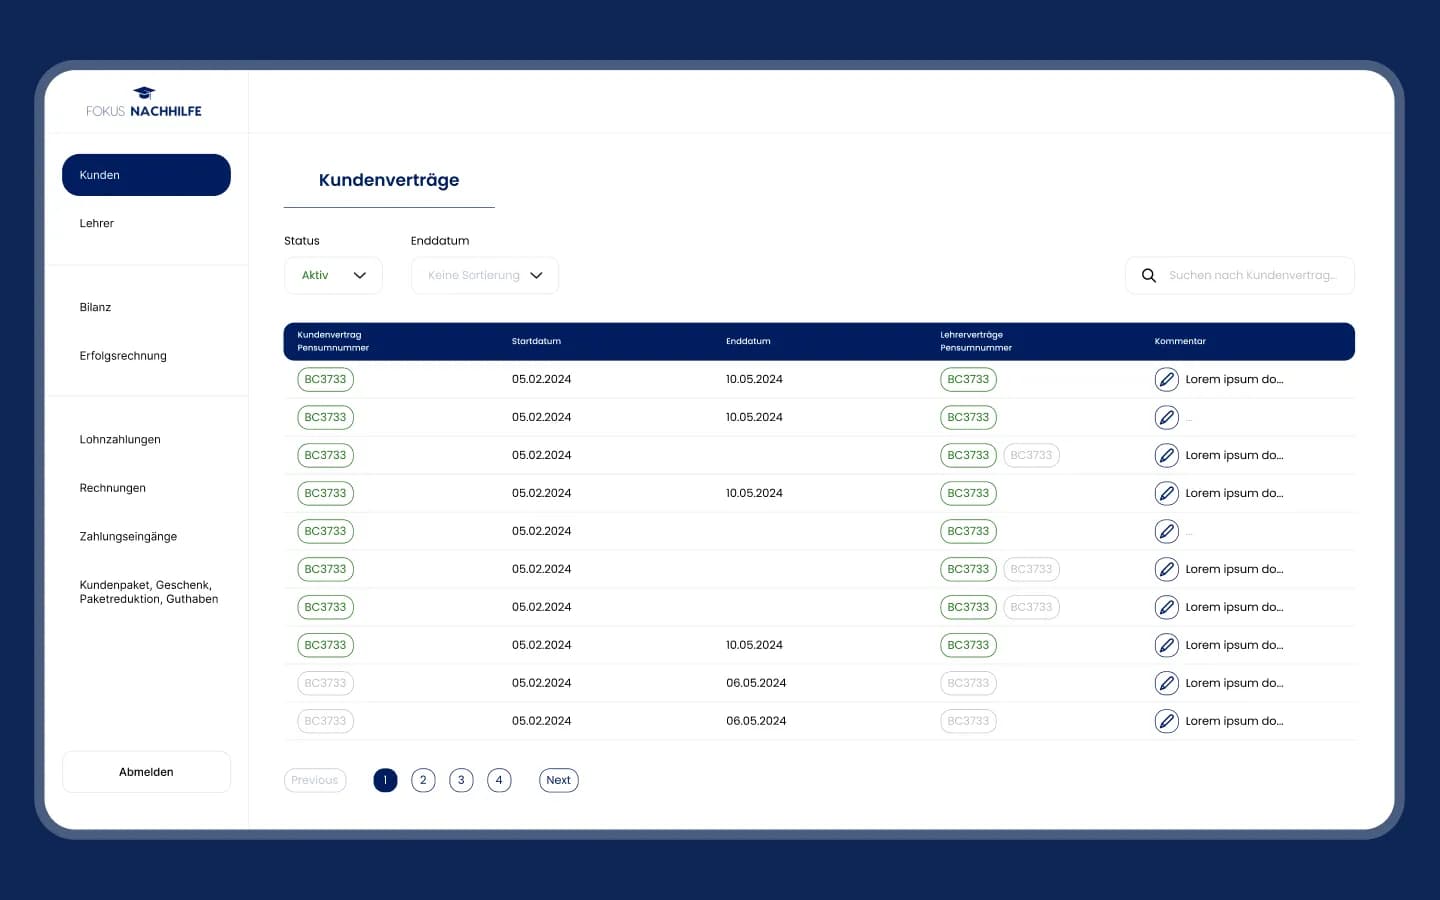Select Lehrer in the sidebar

(x=97, y=224)
